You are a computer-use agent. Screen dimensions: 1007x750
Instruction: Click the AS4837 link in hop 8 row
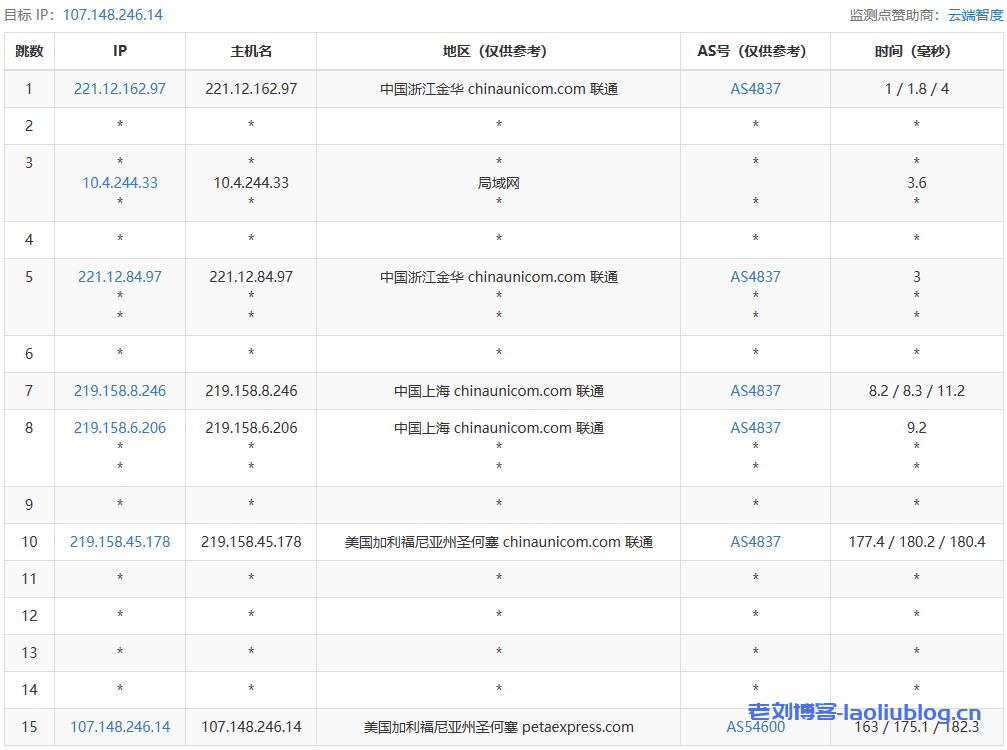click(x=755, y=428)
